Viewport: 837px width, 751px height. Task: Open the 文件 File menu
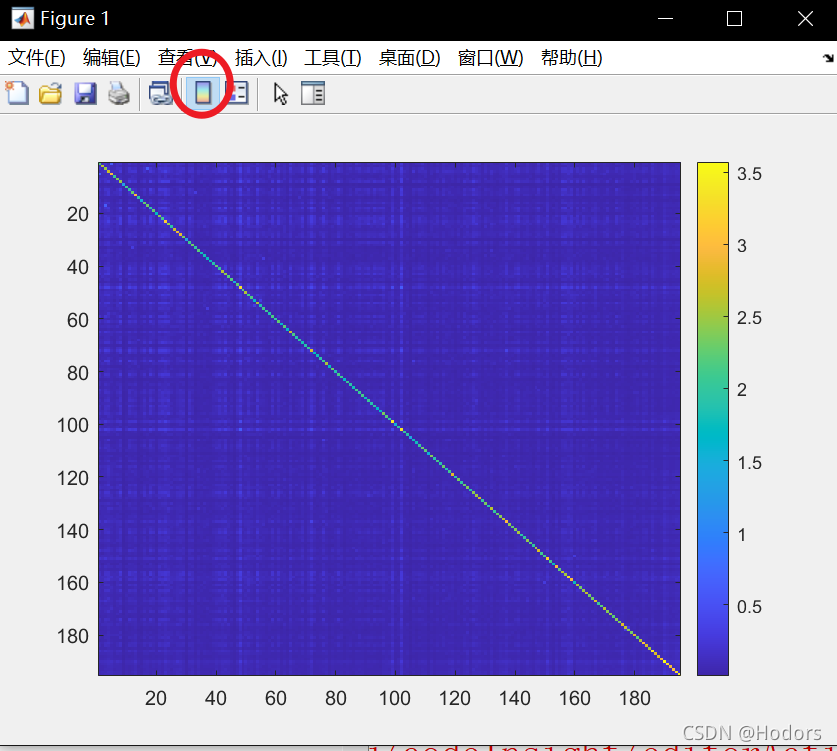[x=35, y=58]
